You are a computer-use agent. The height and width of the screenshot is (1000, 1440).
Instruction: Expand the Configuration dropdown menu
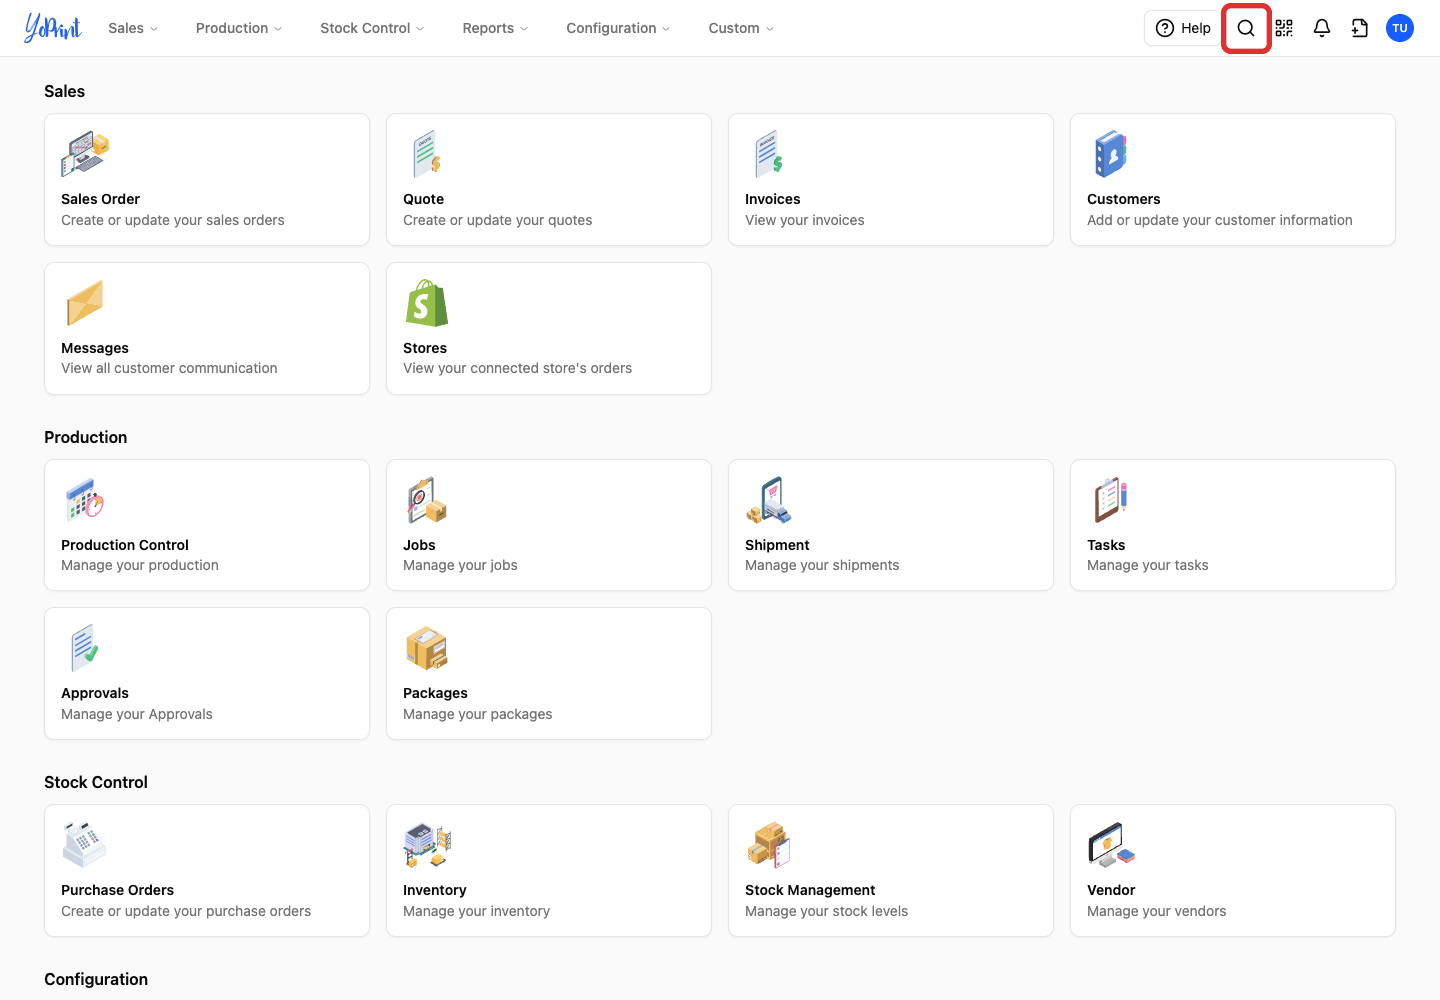point(618,28)
